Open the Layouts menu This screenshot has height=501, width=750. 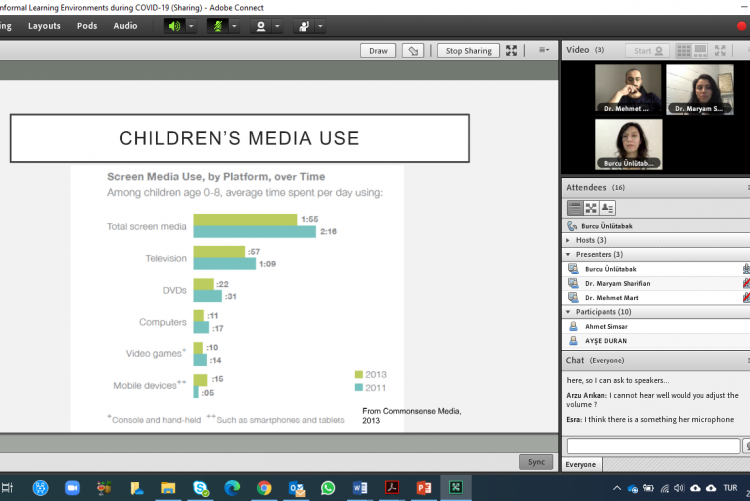pos(44,26)
